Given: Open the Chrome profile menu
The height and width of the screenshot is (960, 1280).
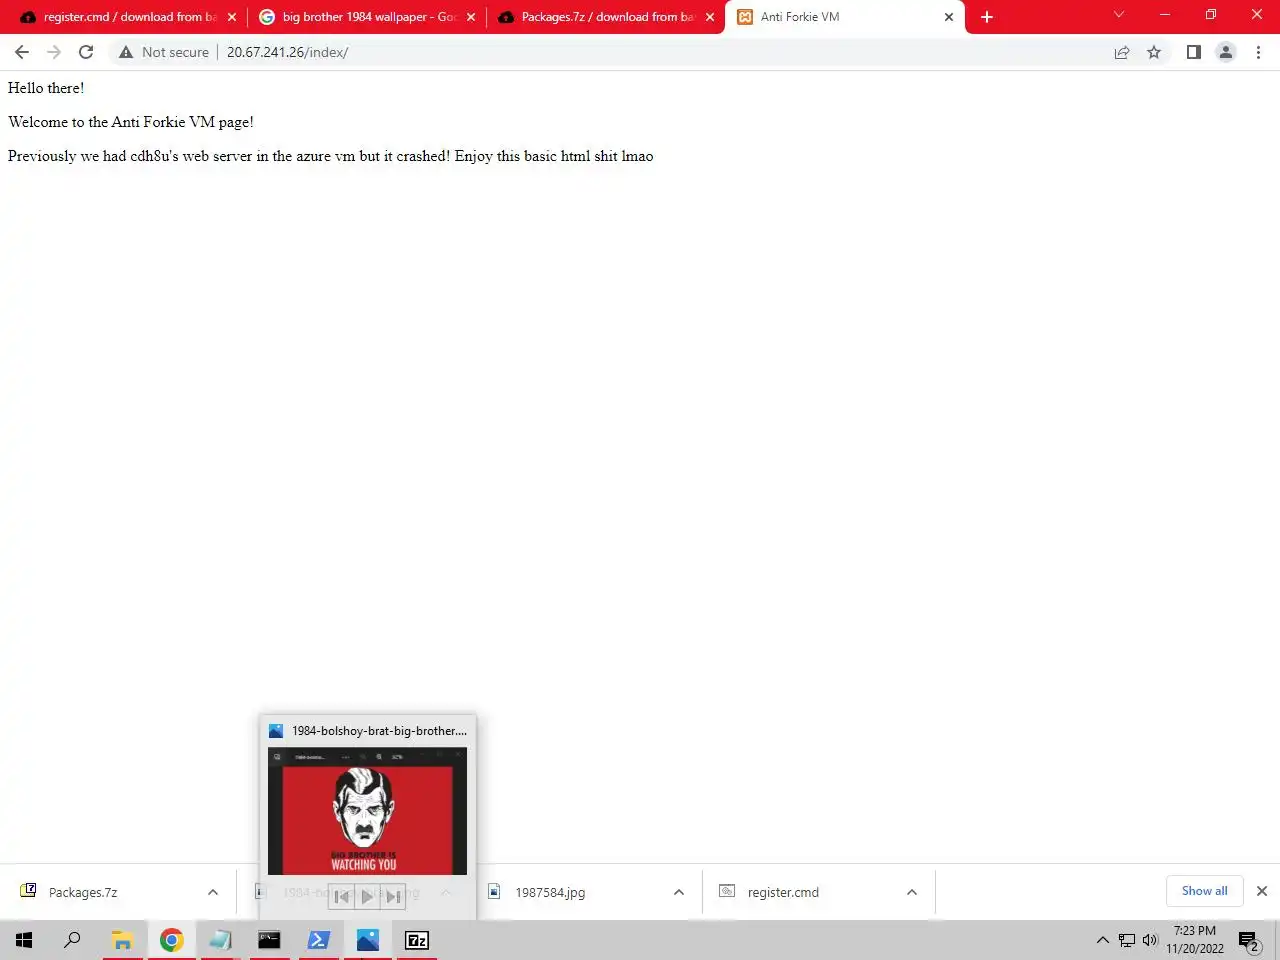Looking at the screenshot, I should pyautogui.click(x=1226, y=52).
